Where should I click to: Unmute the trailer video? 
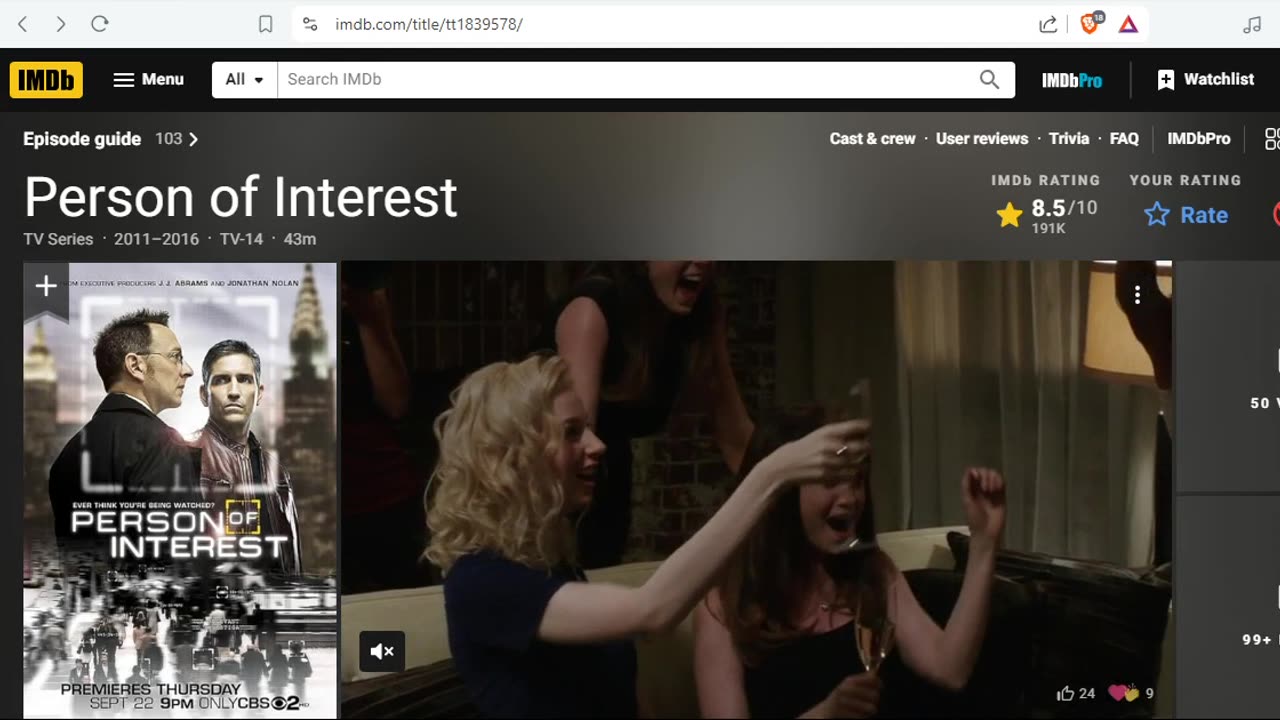click(x=382, y=652)
